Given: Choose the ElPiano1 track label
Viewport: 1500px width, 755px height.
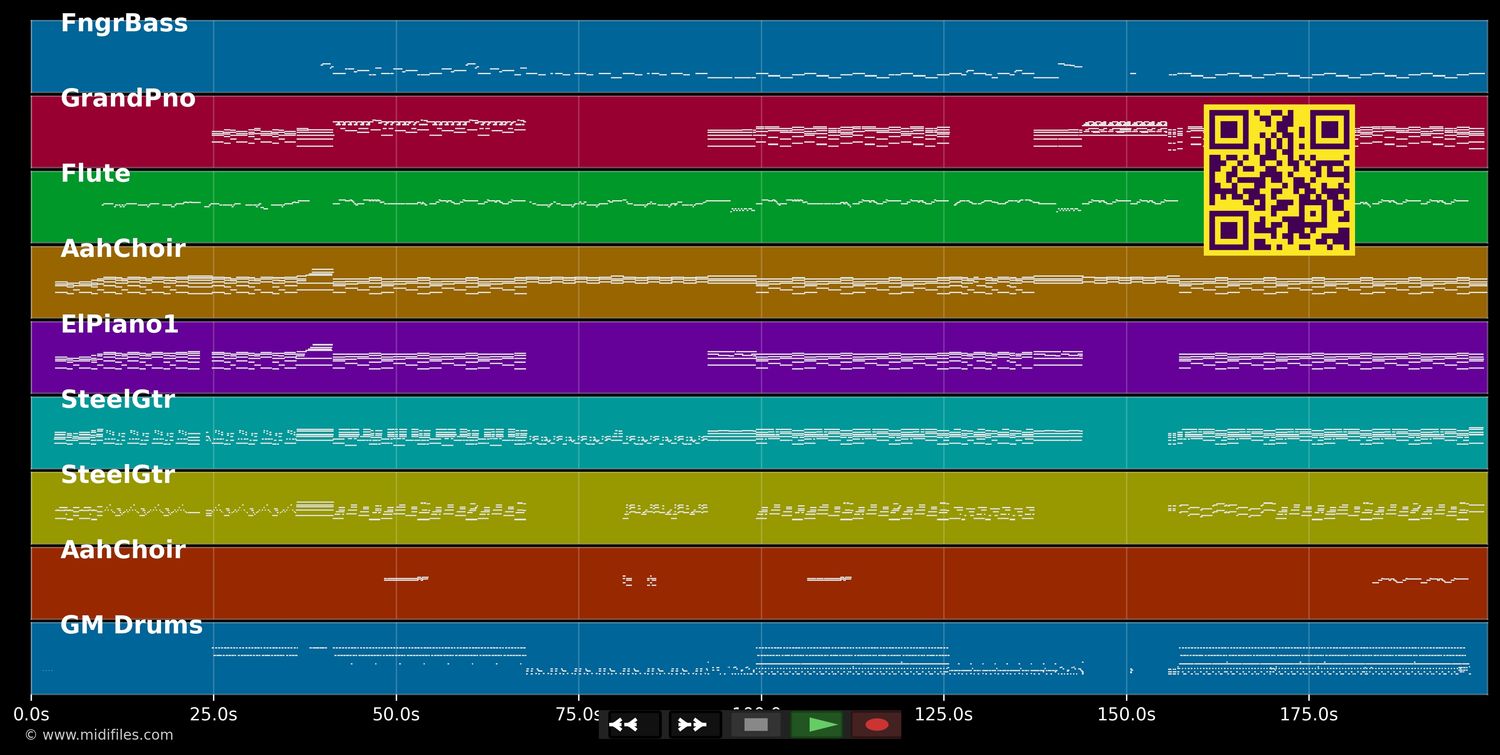Looking at the screenshot, I should tap(119, 325).
